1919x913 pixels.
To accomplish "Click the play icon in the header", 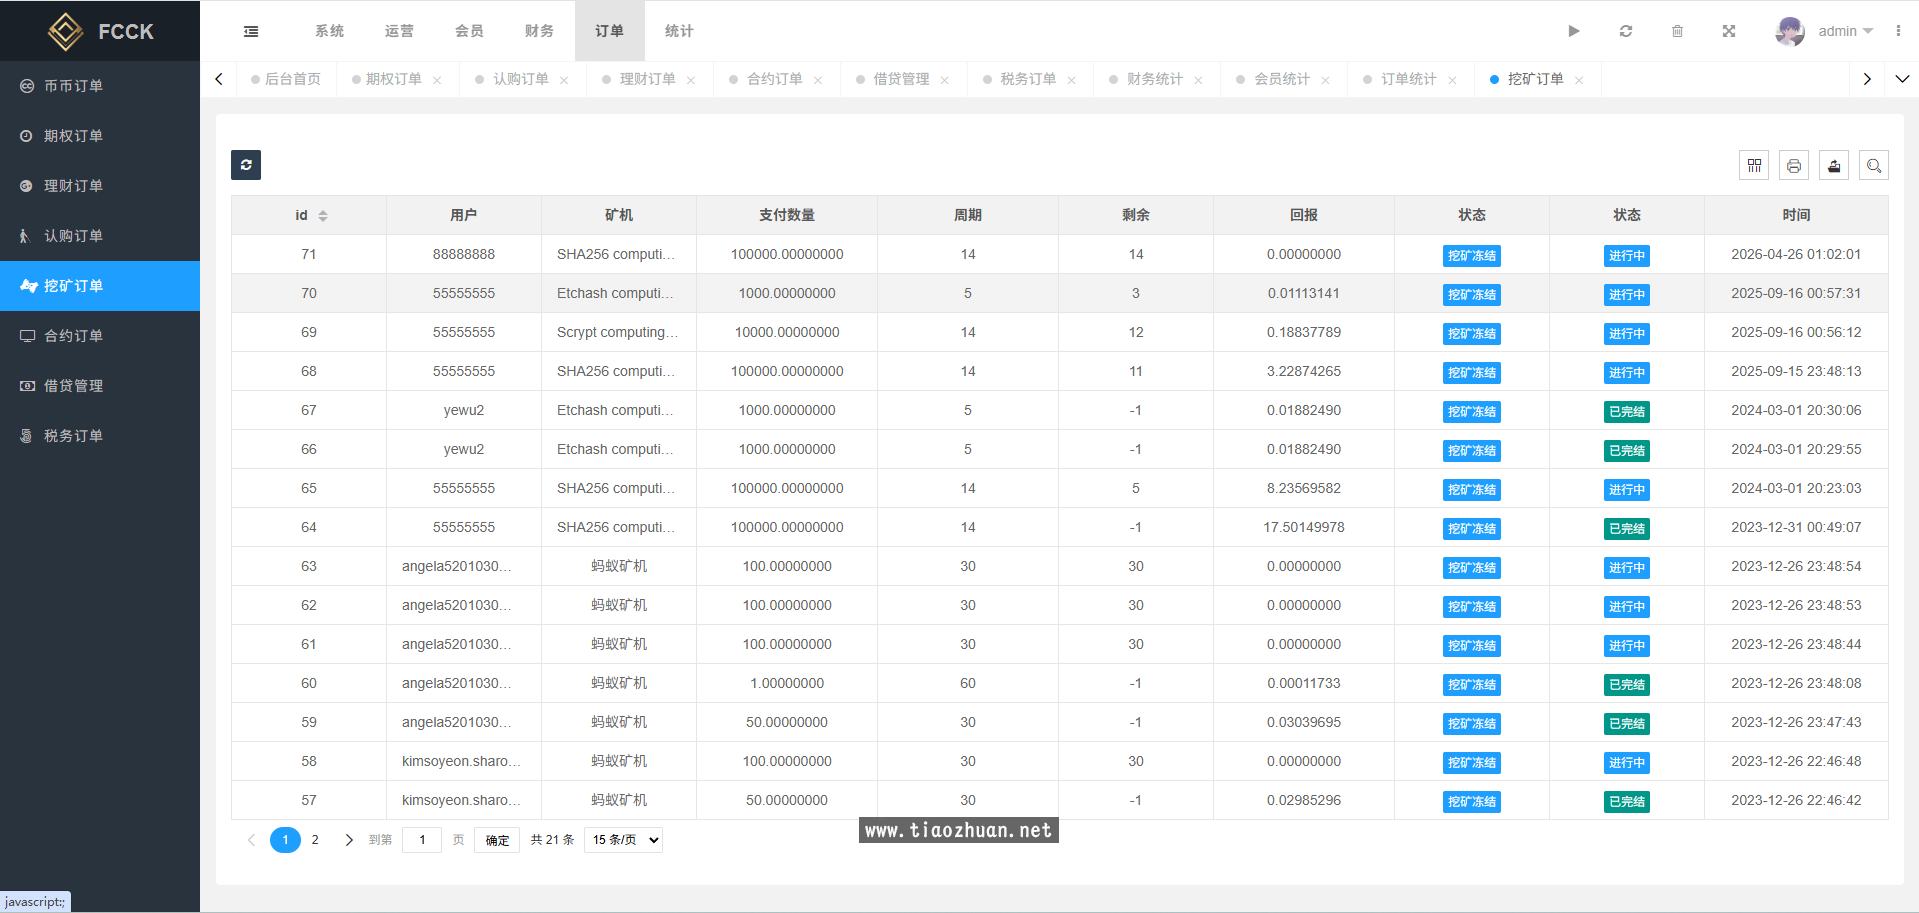I will click(x=1574, y=31).
